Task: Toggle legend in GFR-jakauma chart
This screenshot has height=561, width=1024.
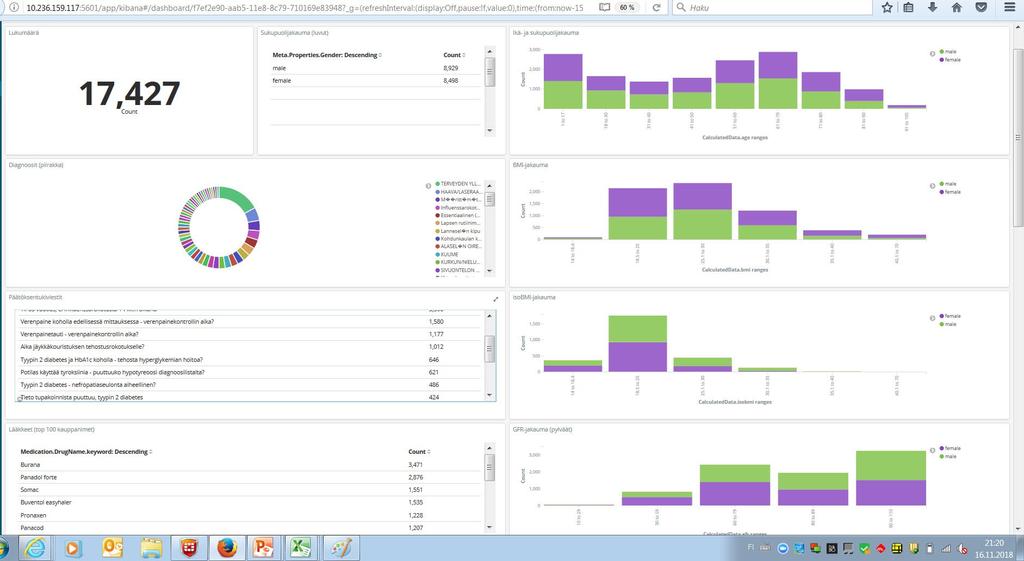Action: (932, 451)
